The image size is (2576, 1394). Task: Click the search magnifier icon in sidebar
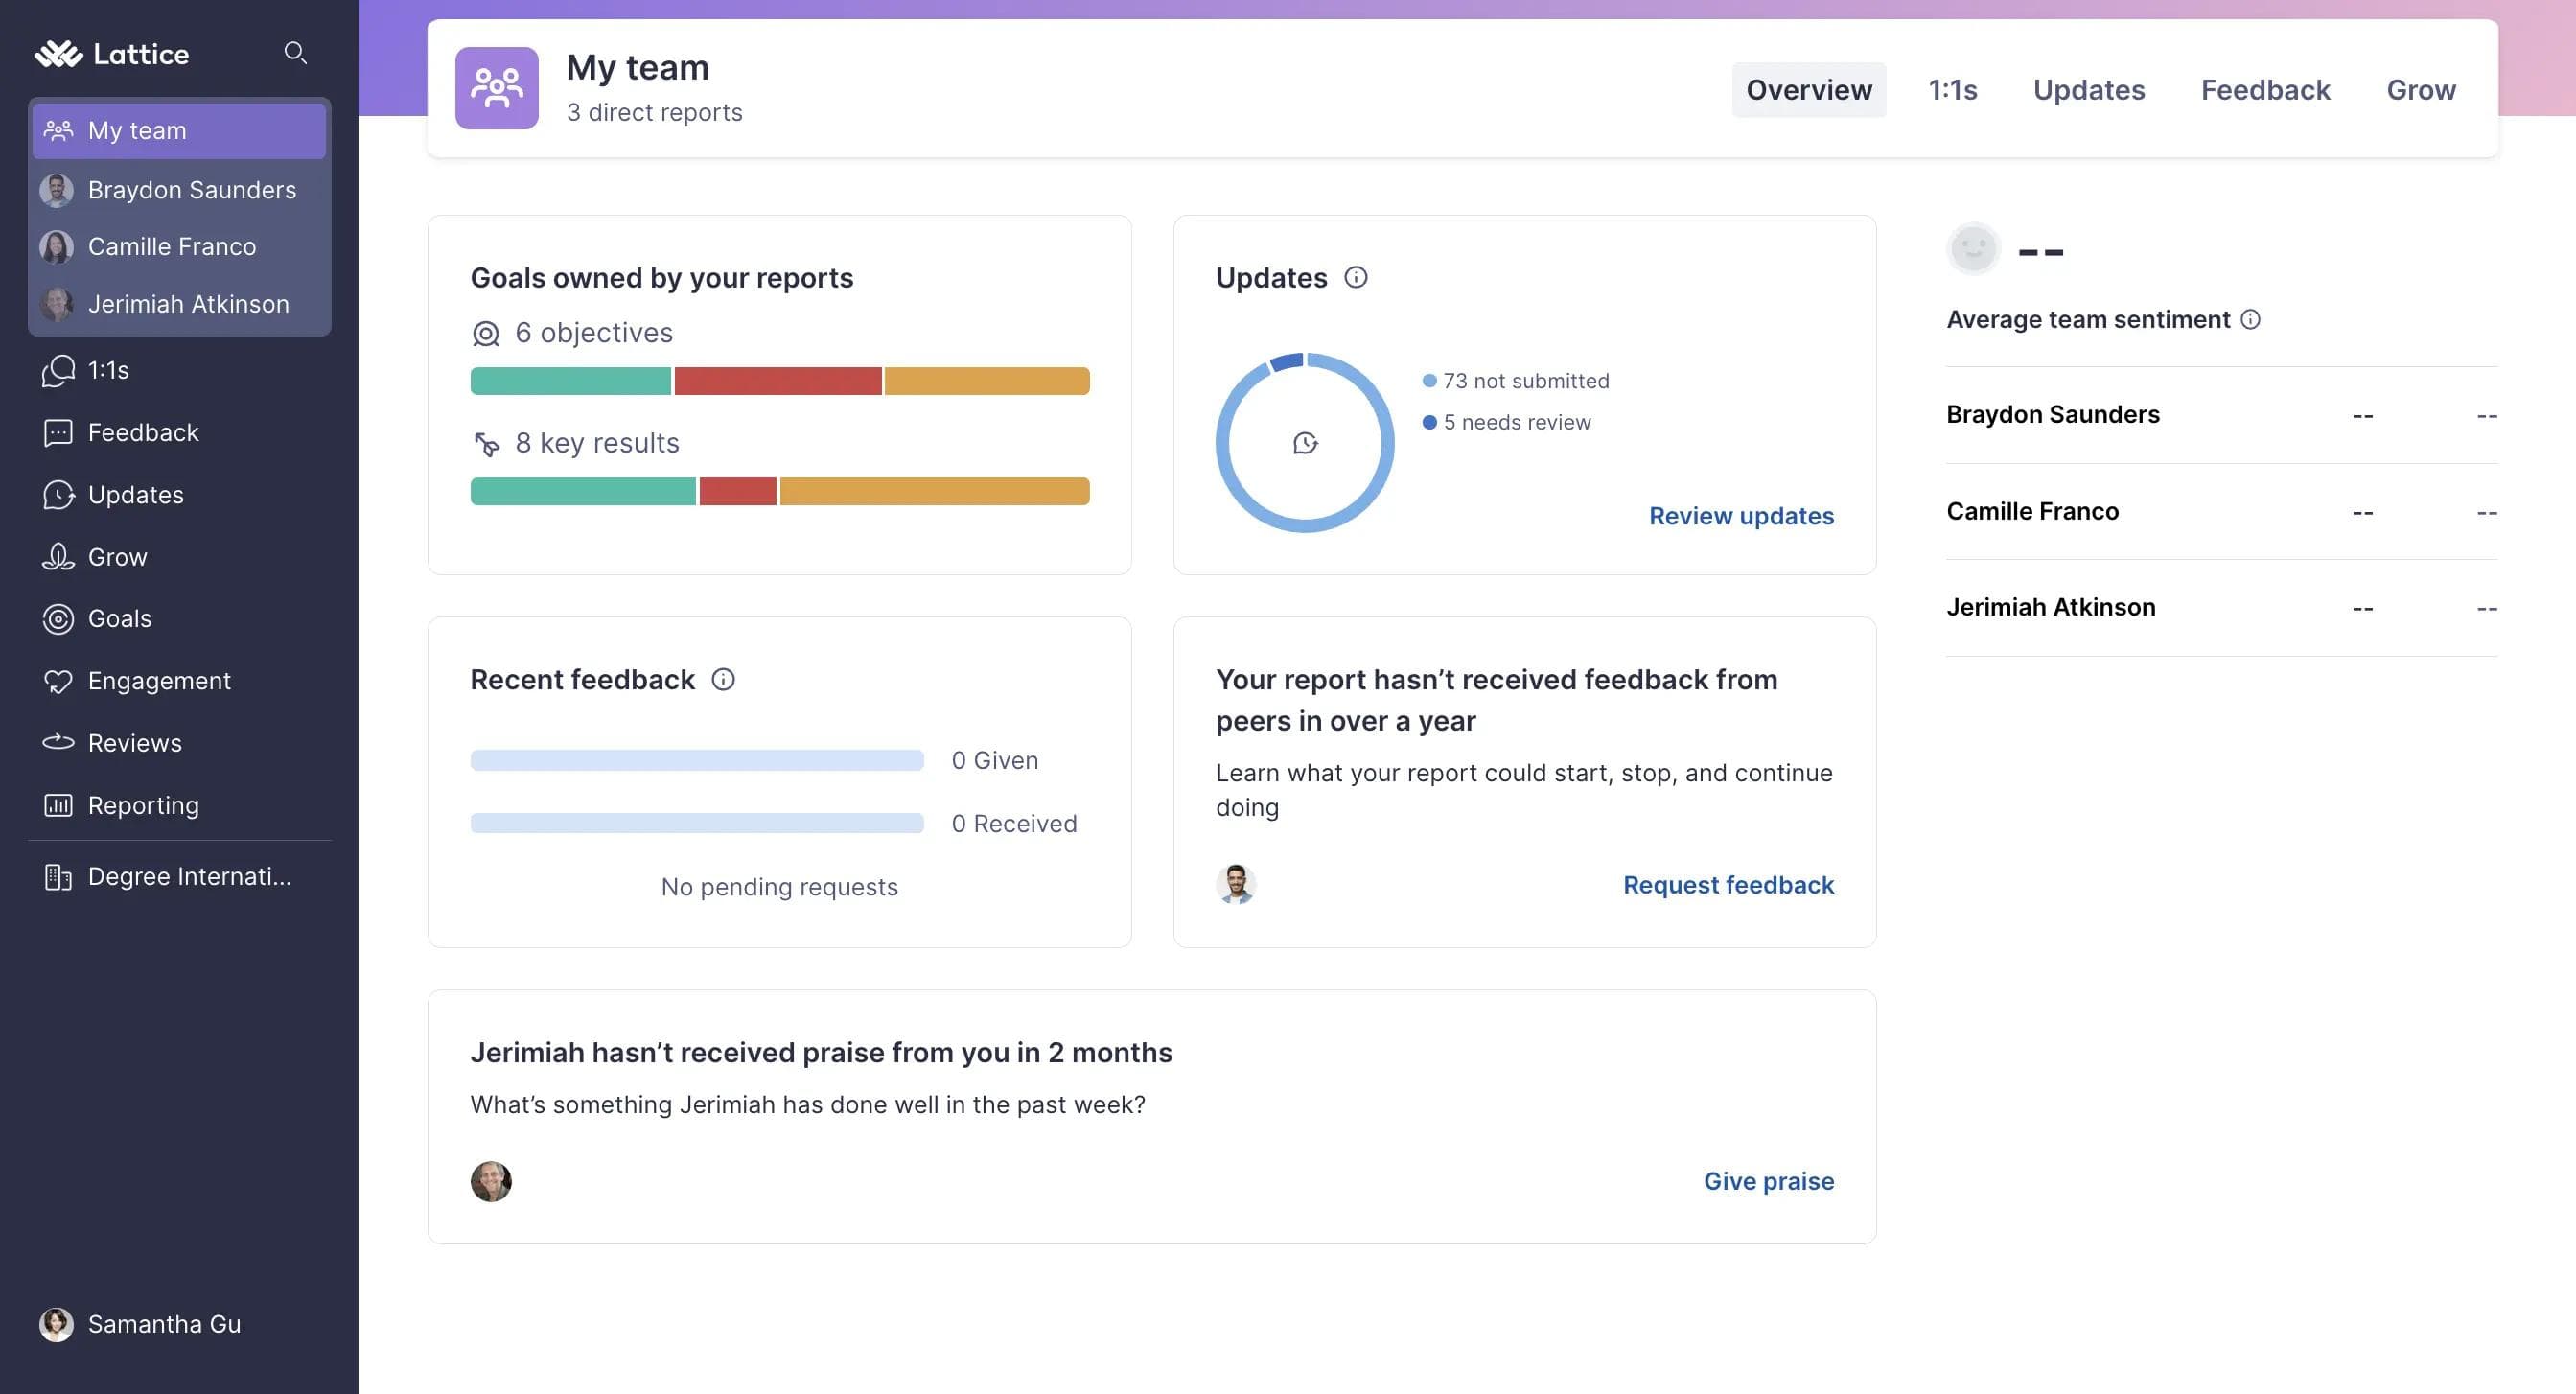click(x=294, y=52)
